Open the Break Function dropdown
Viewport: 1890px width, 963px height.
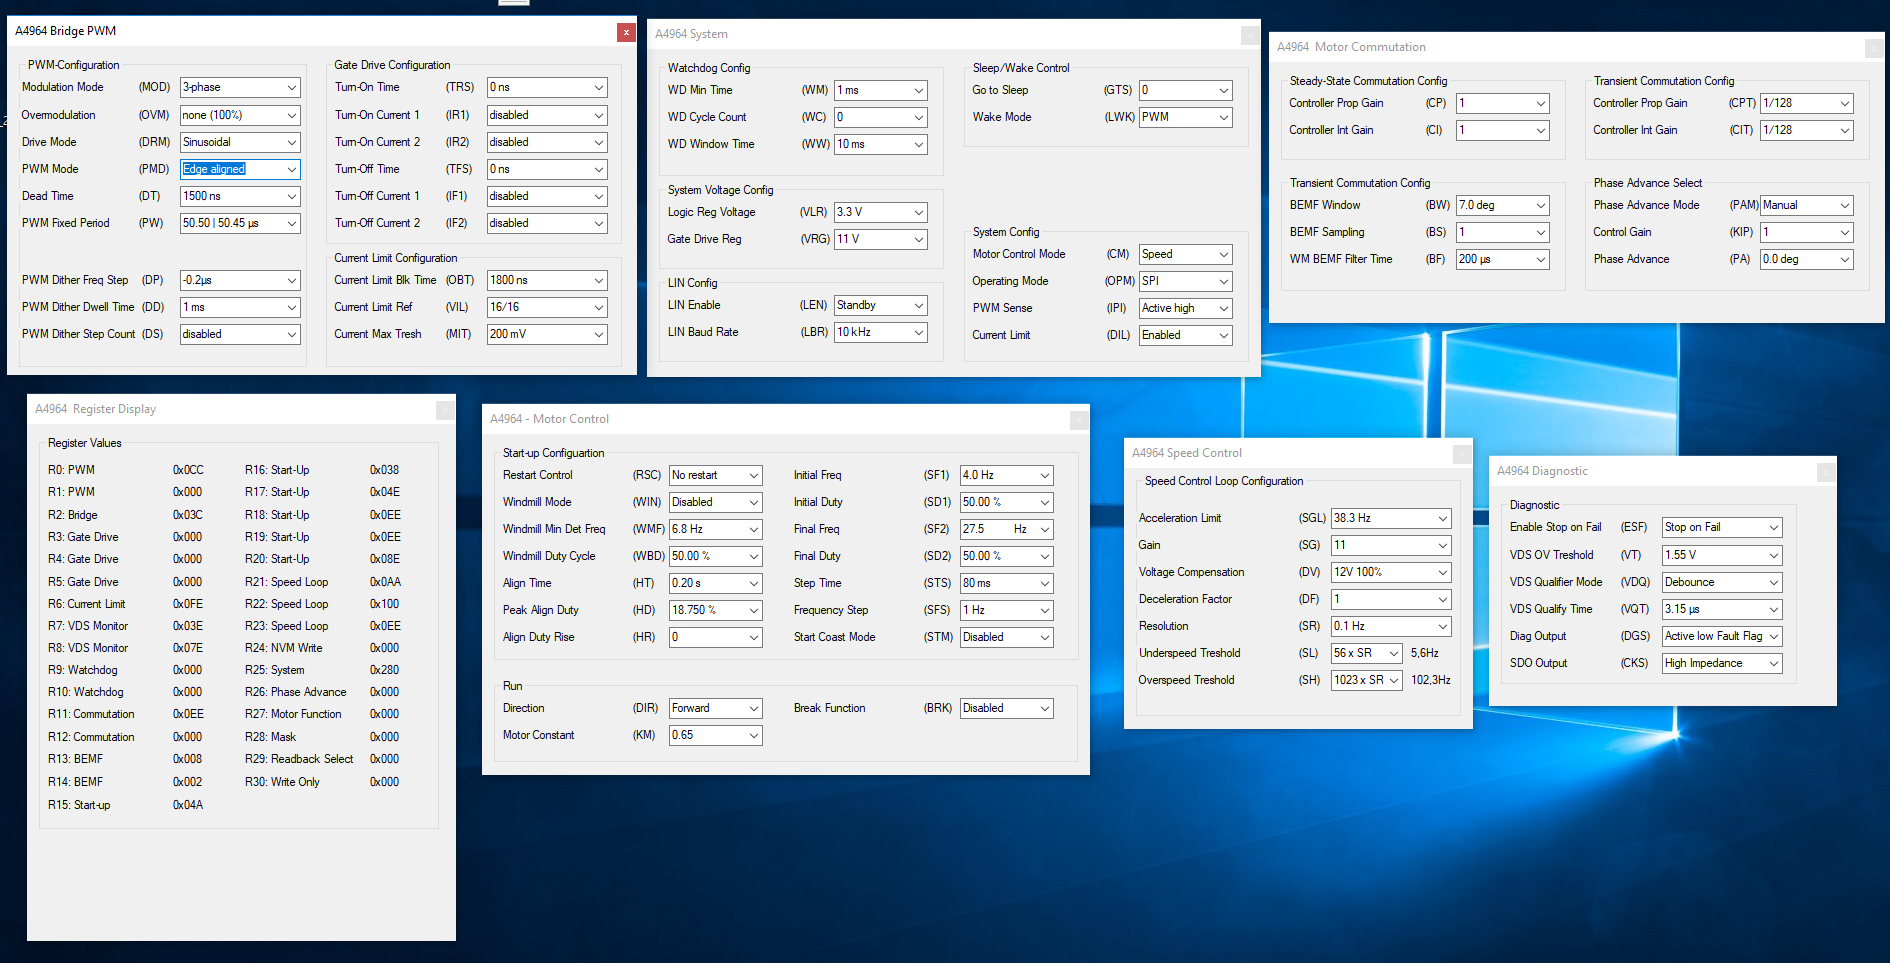1007,708
